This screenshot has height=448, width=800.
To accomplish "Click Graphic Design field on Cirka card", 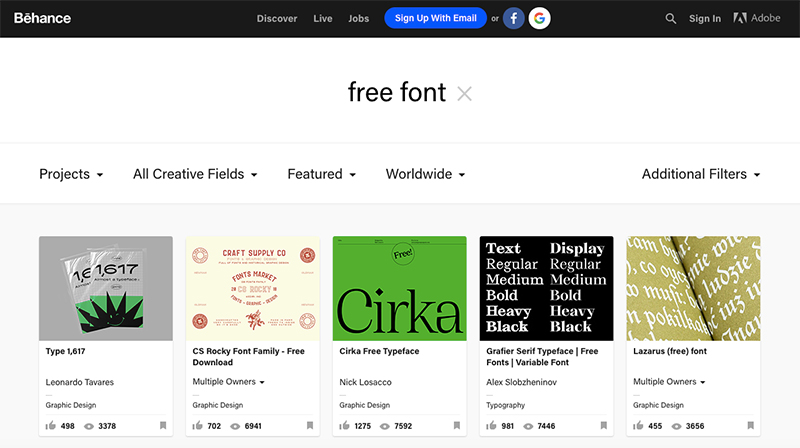I will [x=365, y=405].
